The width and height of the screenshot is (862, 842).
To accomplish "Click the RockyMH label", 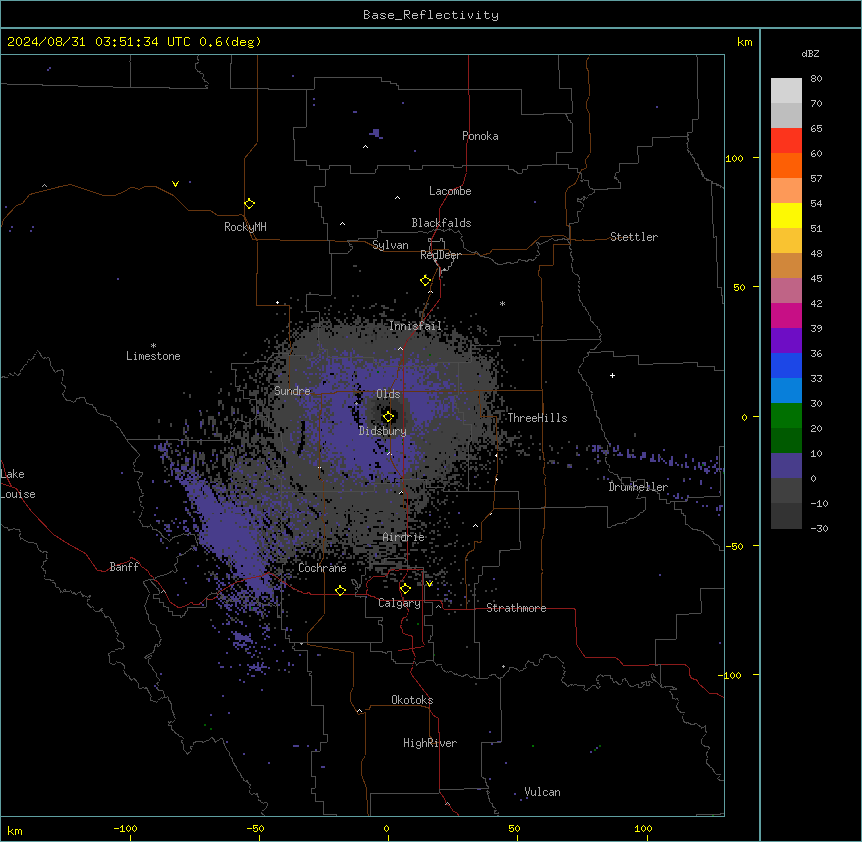I will tap(245, 227).
